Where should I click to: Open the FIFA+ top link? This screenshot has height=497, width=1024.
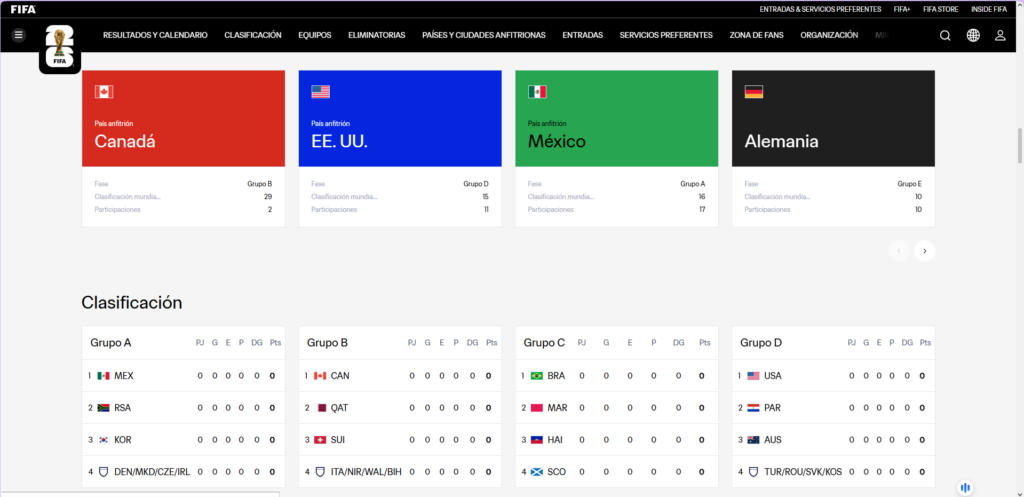[x=902, y=9]
